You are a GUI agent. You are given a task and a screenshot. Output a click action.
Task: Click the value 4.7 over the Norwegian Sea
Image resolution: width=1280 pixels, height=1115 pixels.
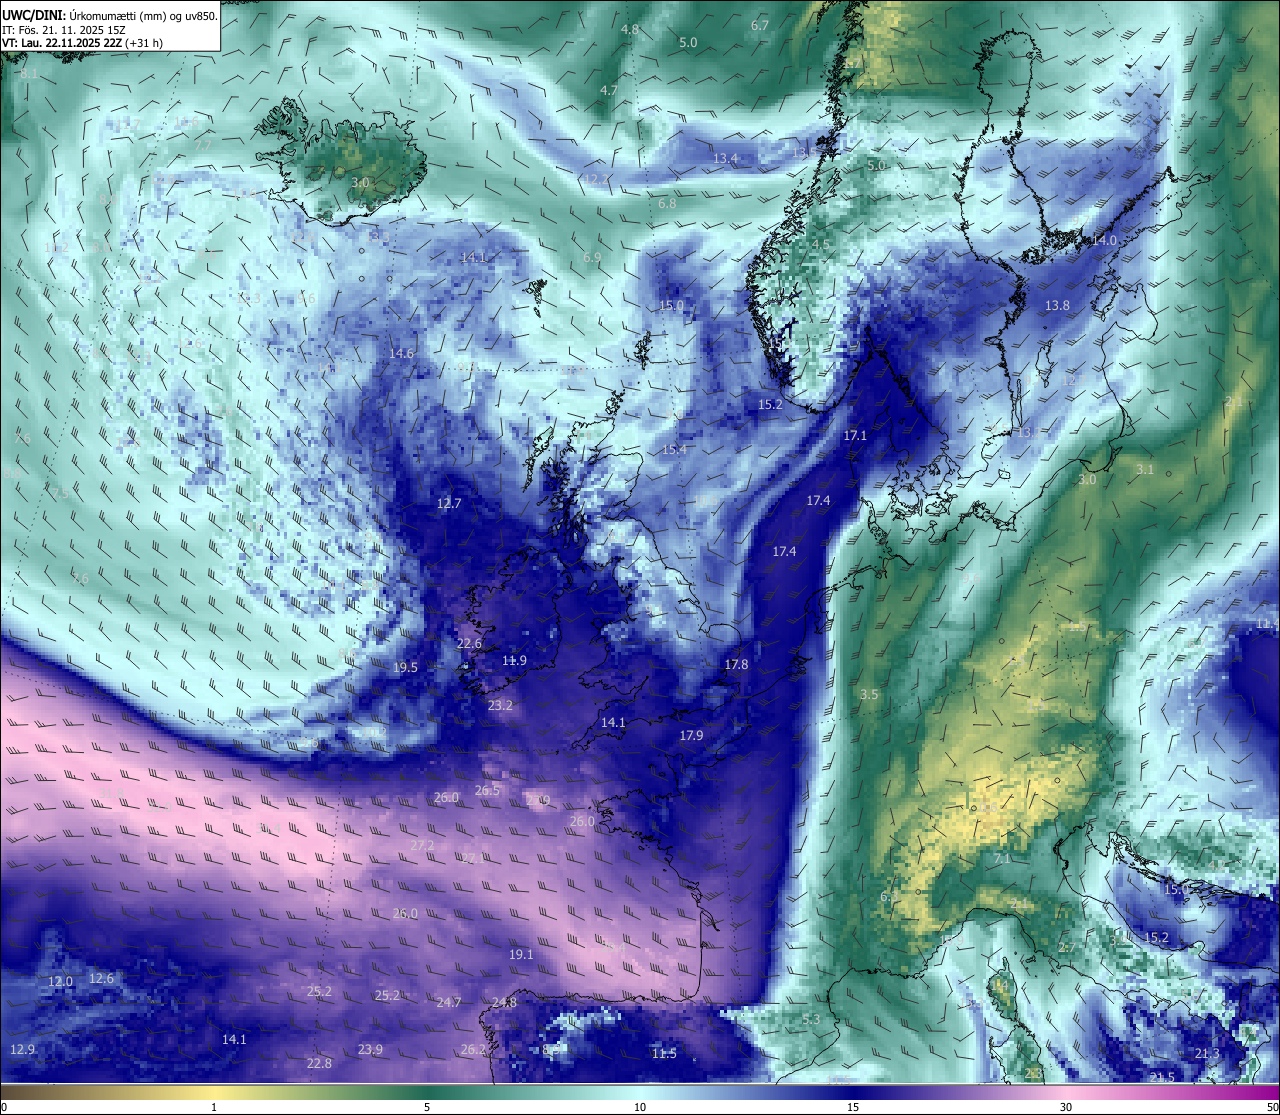pyautogui.click(x=609, y=90)
